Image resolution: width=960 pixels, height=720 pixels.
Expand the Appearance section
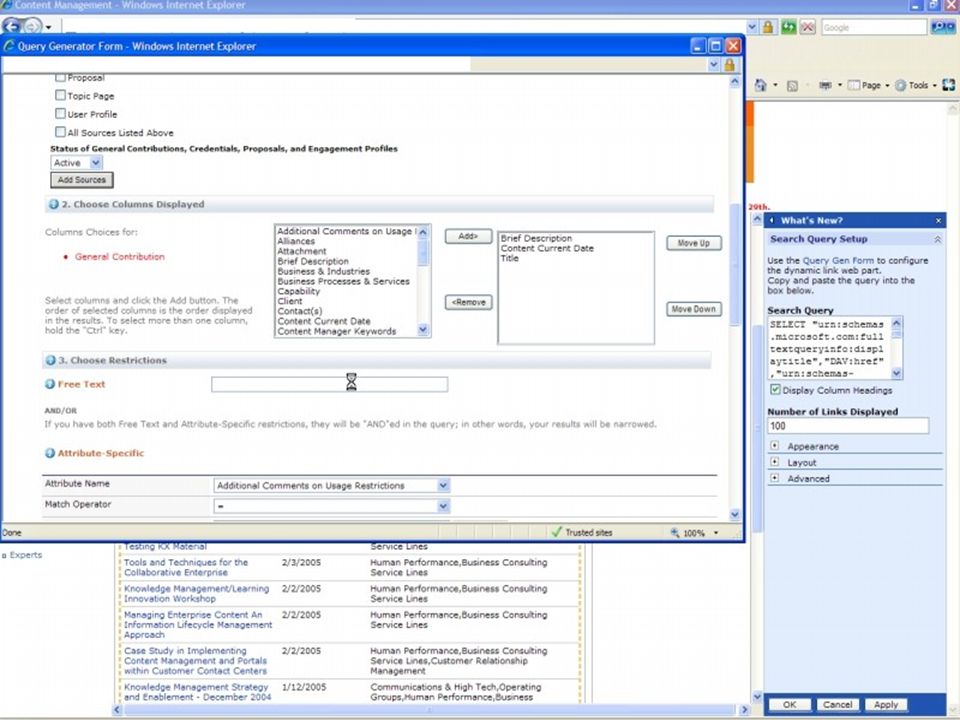click(x=774, y=446)
